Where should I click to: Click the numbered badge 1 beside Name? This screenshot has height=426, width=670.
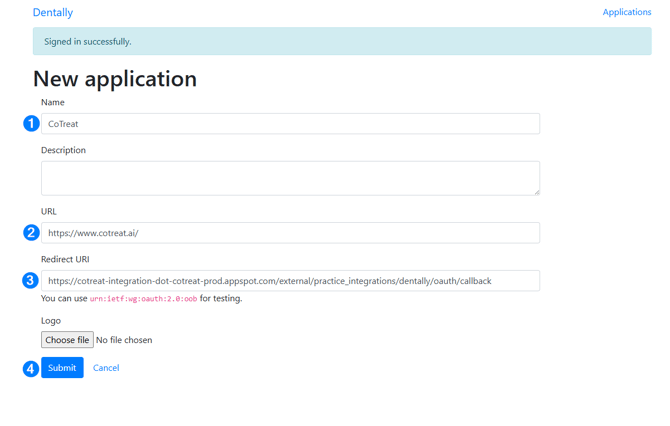click(x=31, y=123)
